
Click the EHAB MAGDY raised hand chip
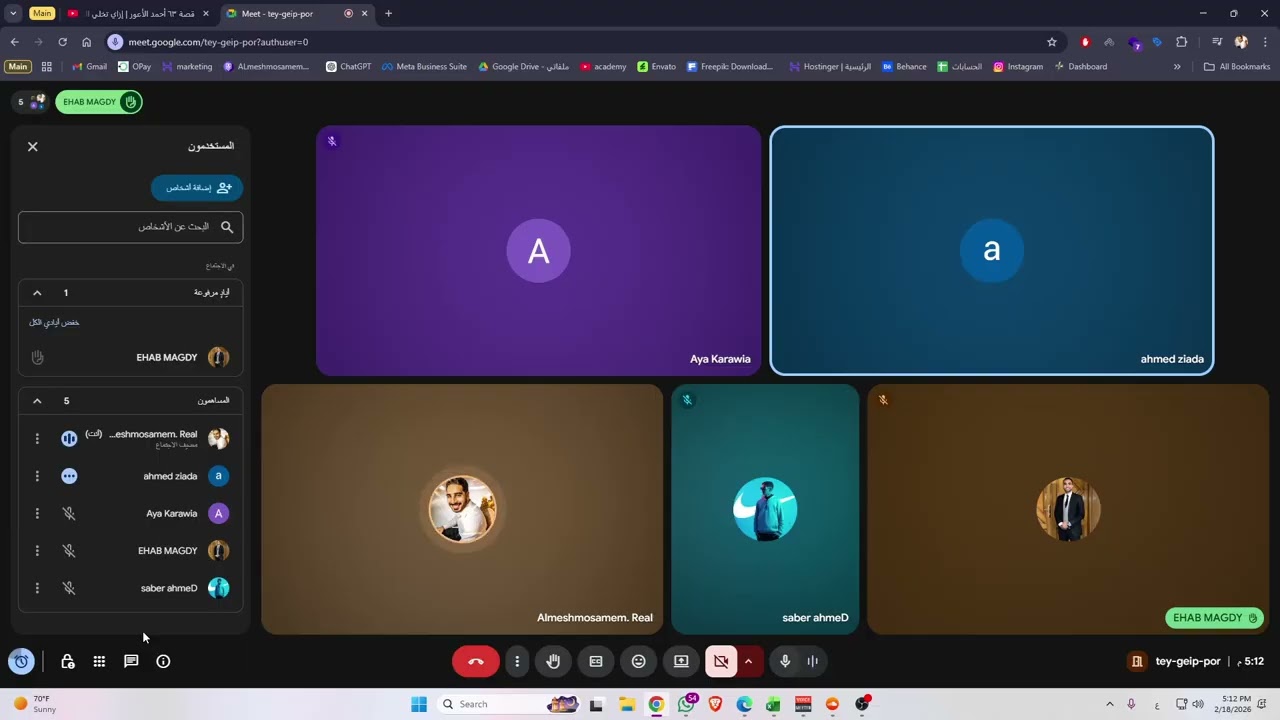click(98, 102)
